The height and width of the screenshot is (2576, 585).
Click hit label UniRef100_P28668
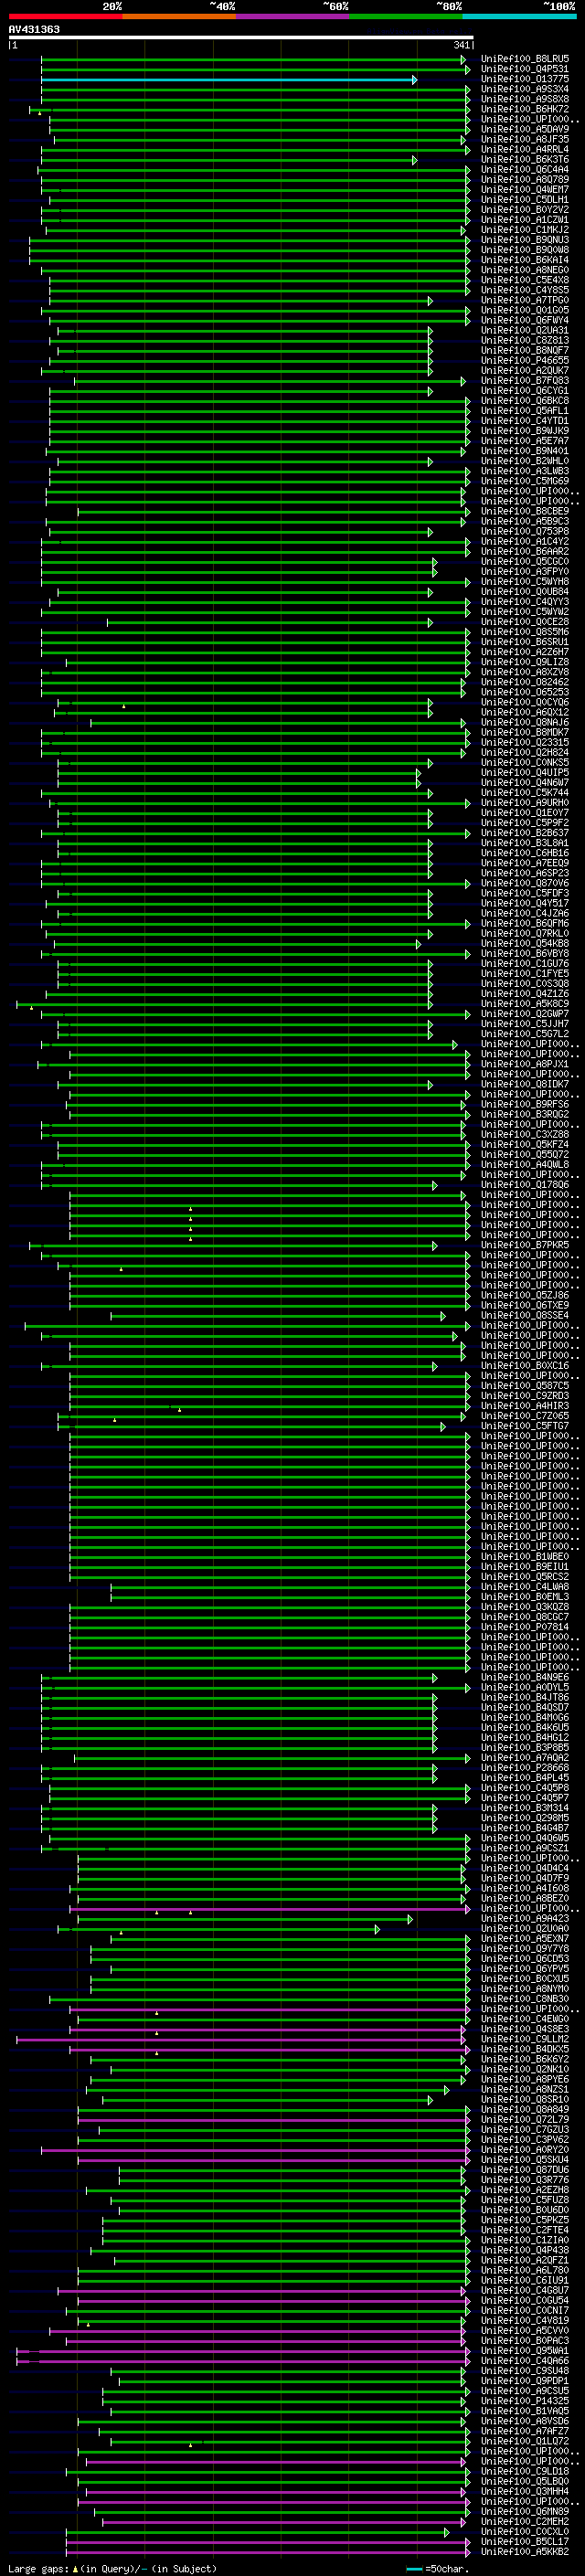[x=524, y=1768]
